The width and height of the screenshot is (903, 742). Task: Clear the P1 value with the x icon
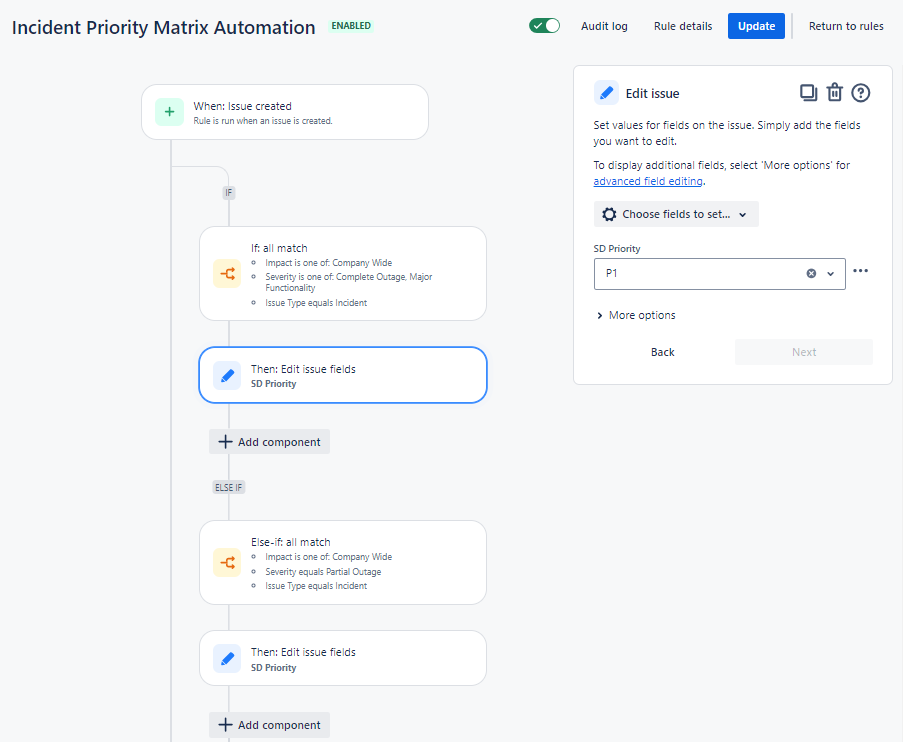pyautogui.click(x=810, y=271)
